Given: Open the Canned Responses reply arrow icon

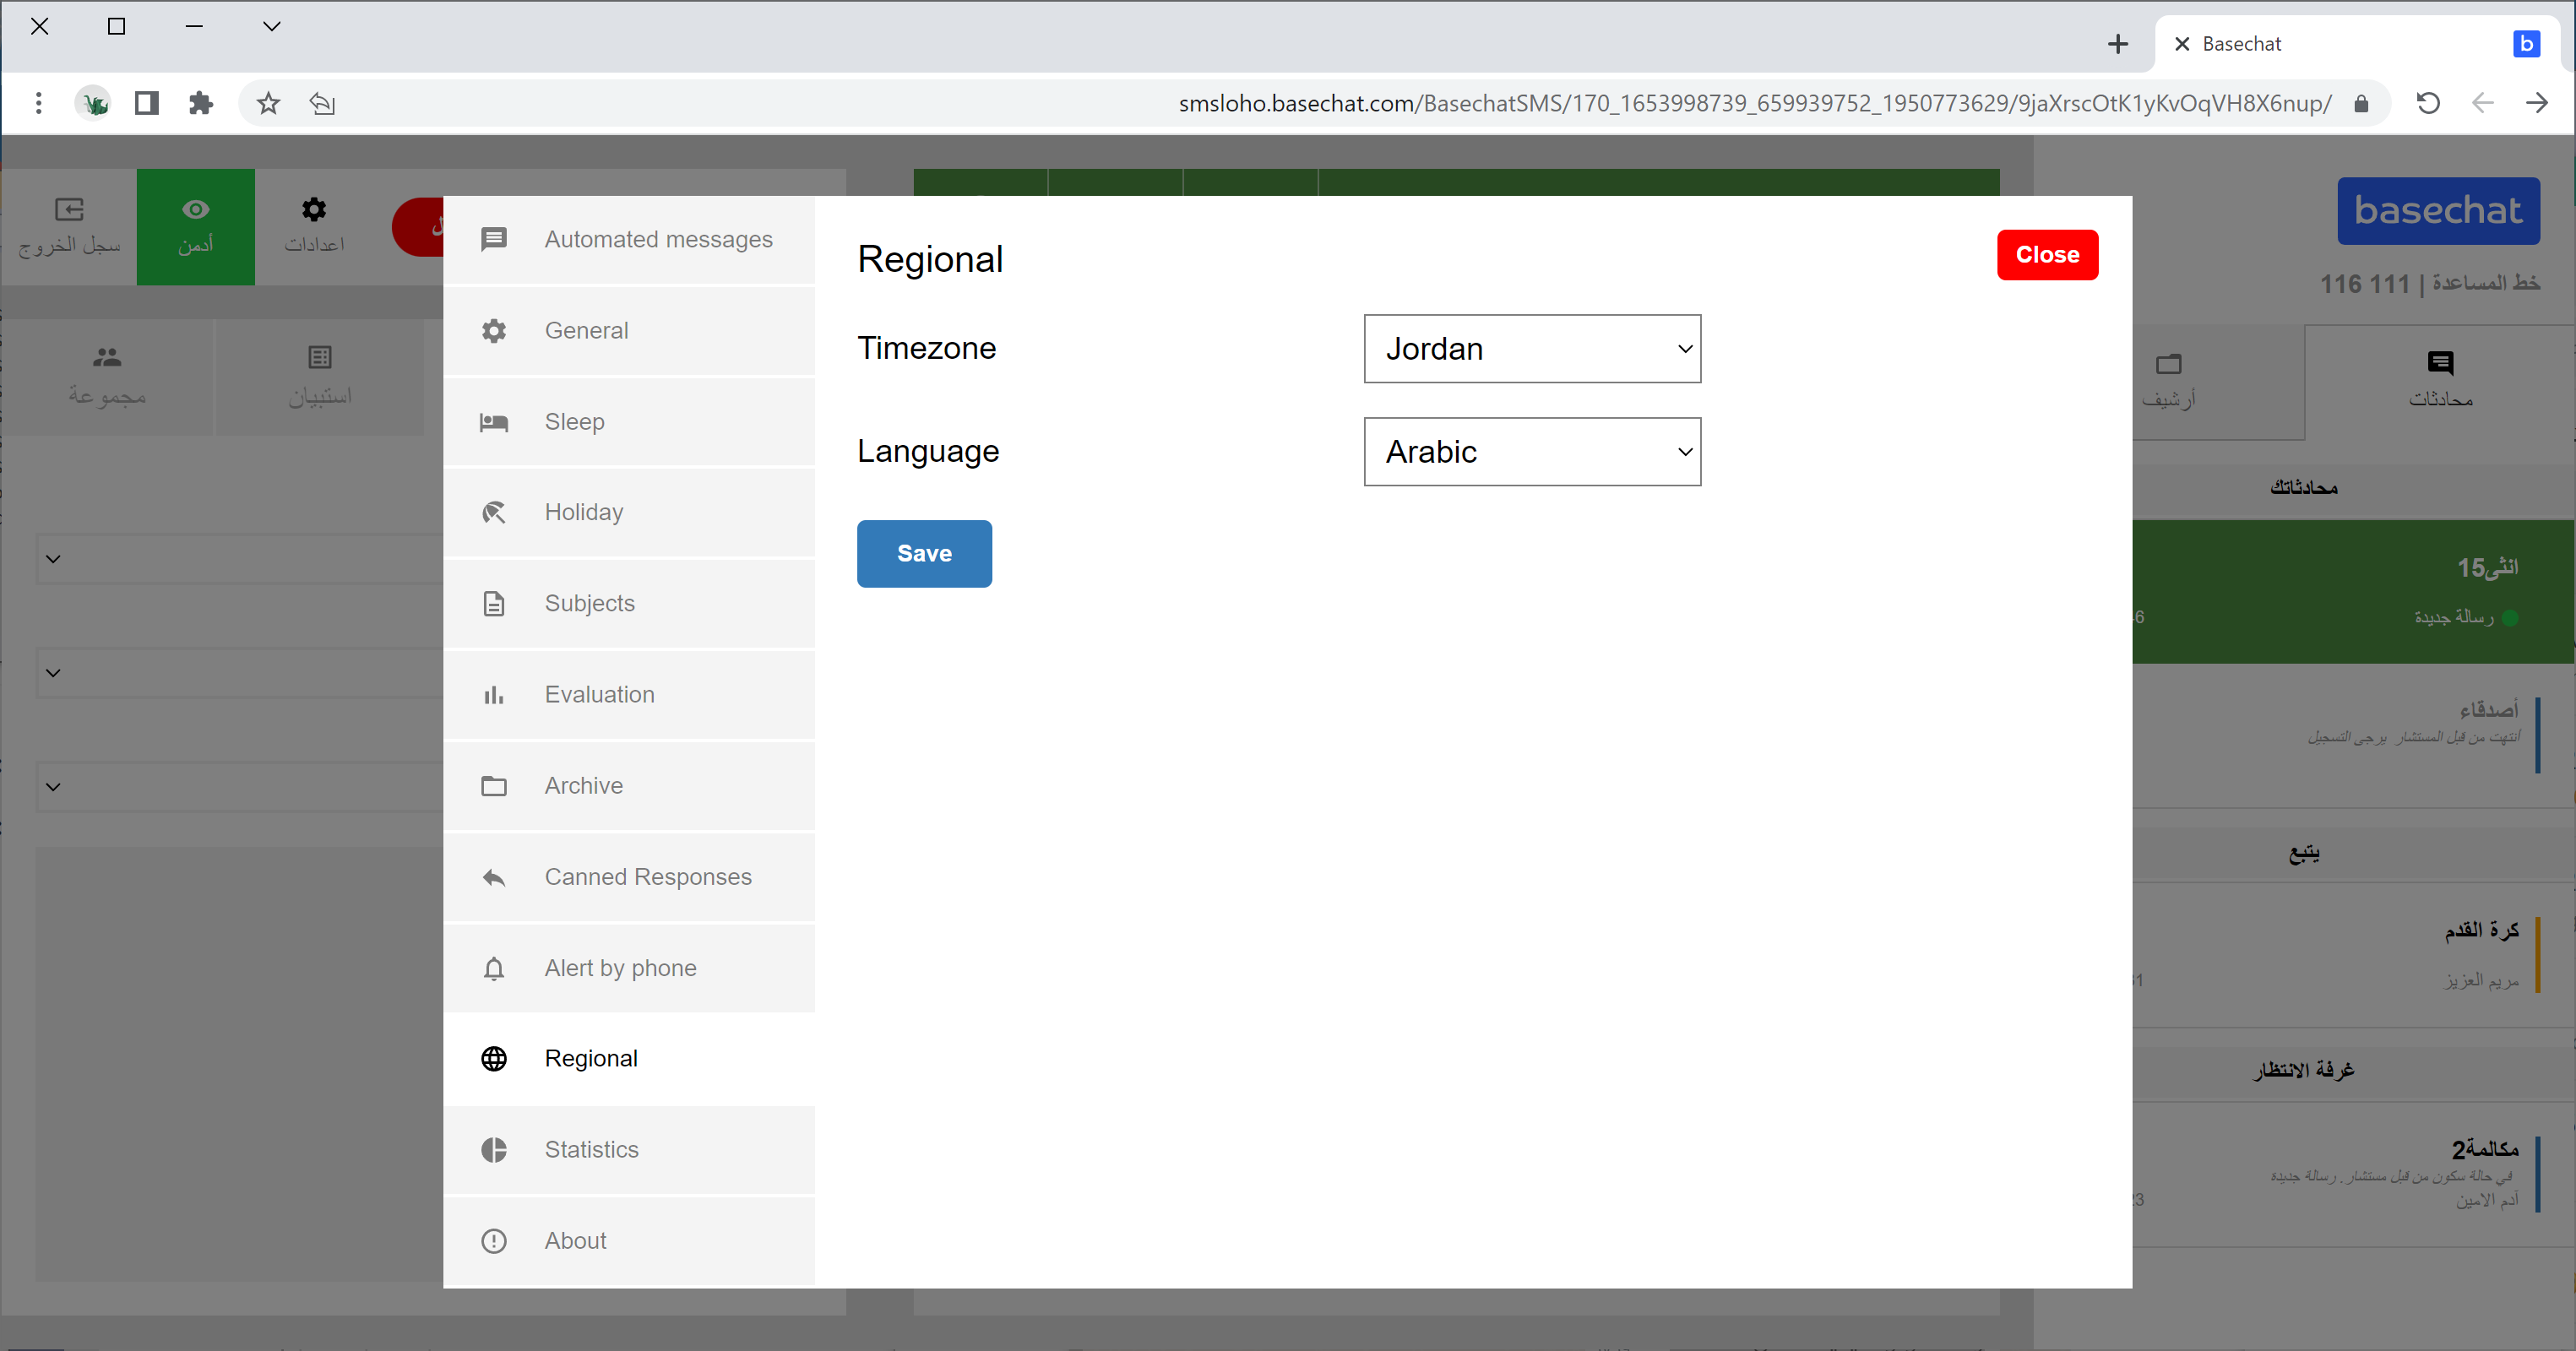Looking at the screenshot, I should click(x=494, y=877).
